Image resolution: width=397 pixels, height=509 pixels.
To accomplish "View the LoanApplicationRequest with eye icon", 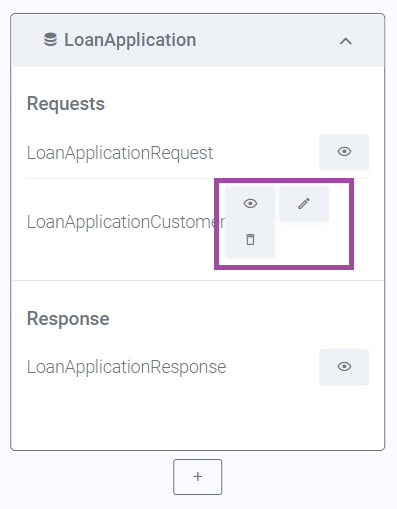I will pyautogui.click(x=344, y=152).
